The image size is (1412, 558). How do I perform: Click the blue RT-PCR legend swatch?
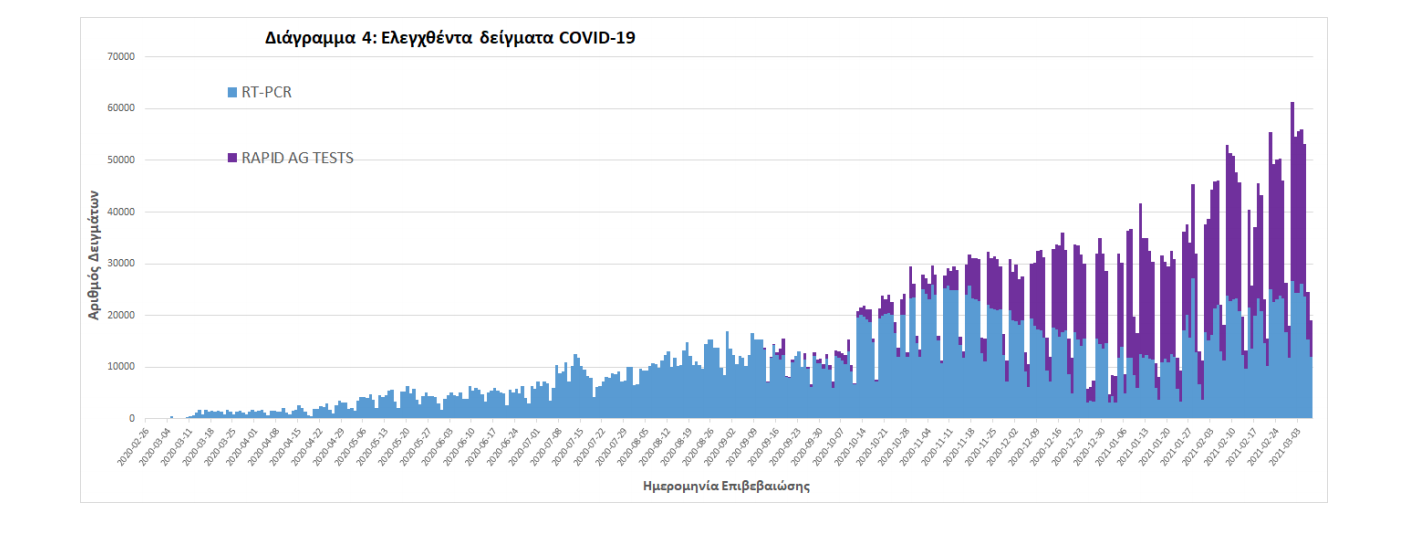coord(232,93)
